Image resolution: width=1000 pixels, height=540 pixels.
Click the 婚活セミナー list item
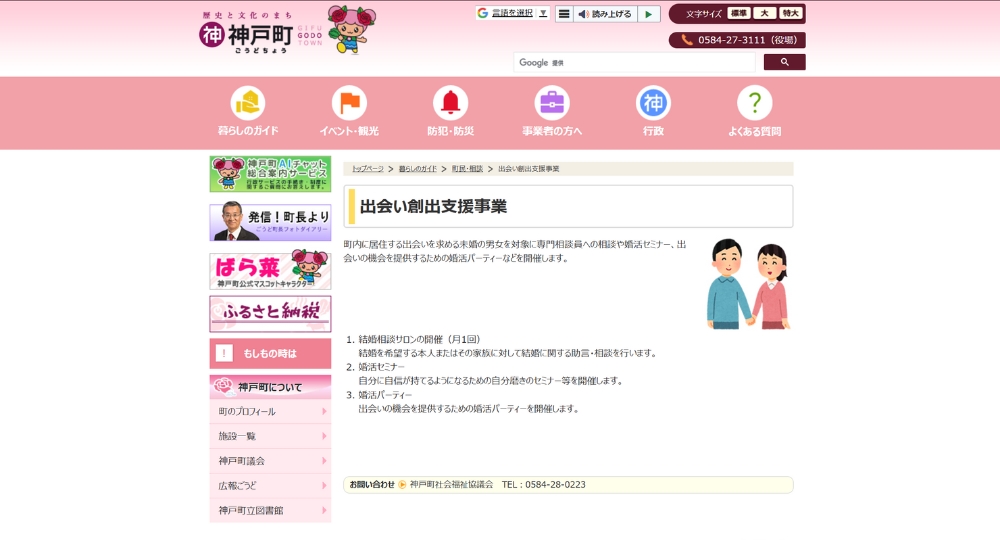(381, 367)
